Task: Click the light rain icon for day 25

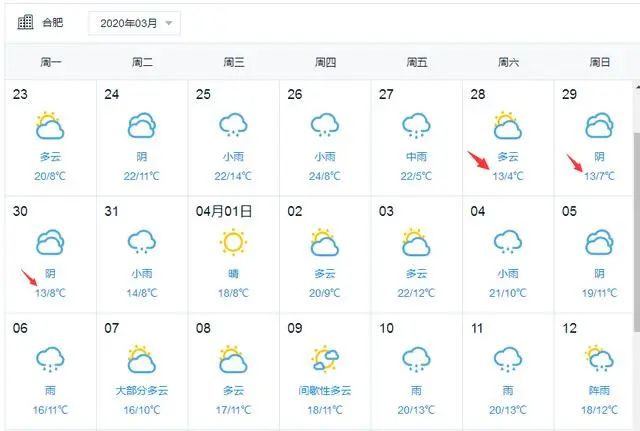Action: pyautogui.click(x=233, y=125)
